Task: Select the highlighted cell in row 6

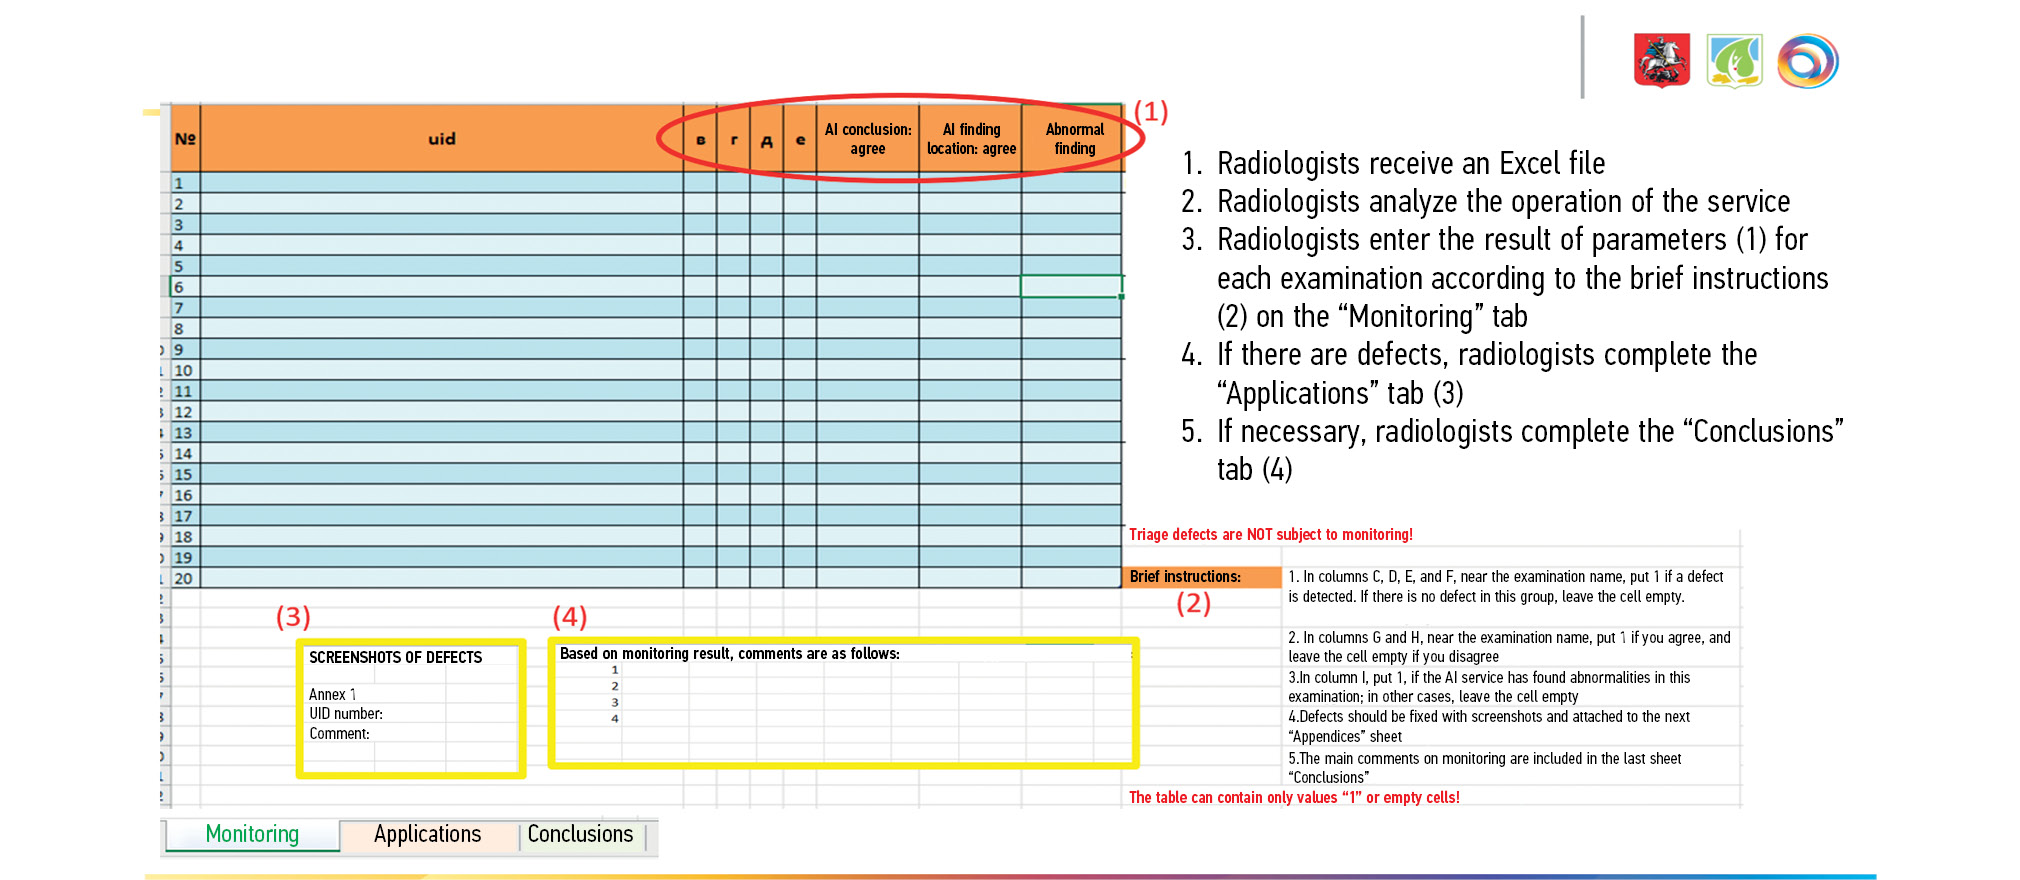Action: (x=1070, y=287)
